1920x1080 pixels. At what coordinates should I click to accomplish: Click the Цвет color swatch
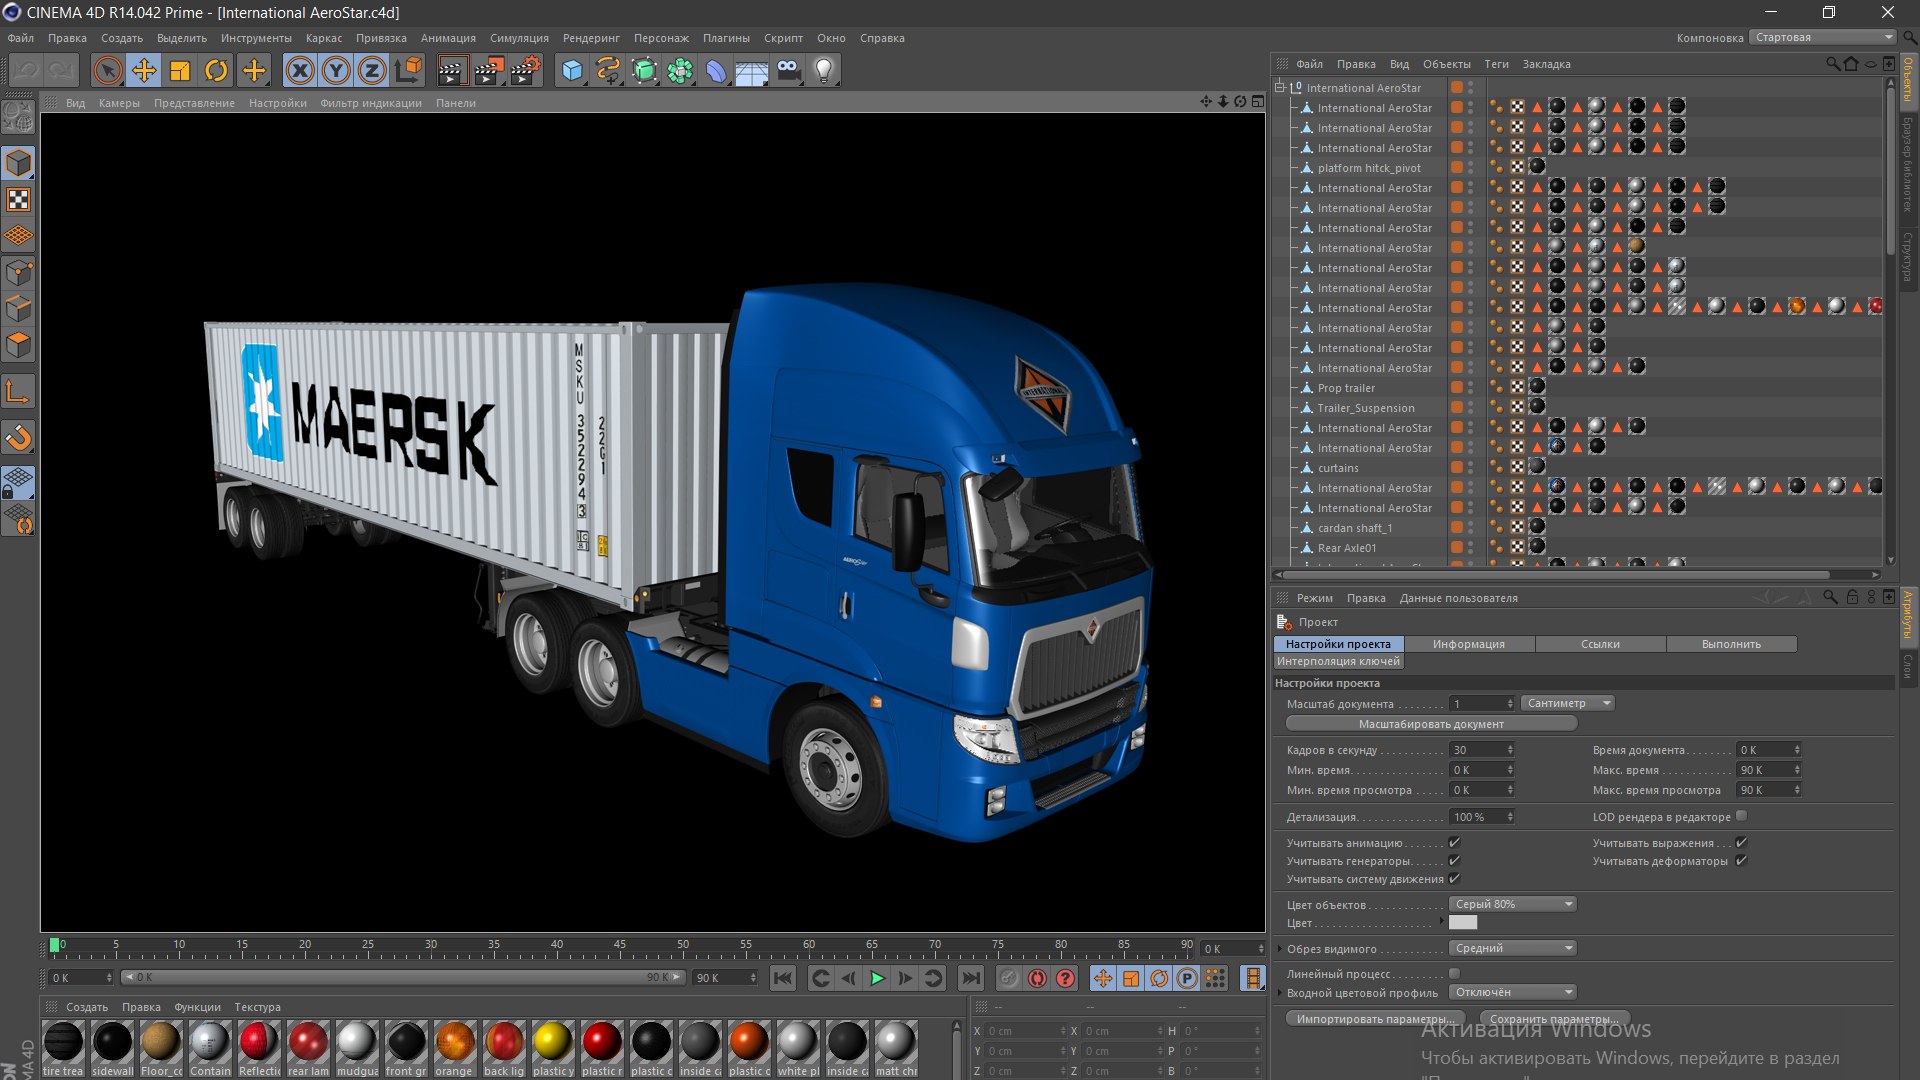(1463, 922)
